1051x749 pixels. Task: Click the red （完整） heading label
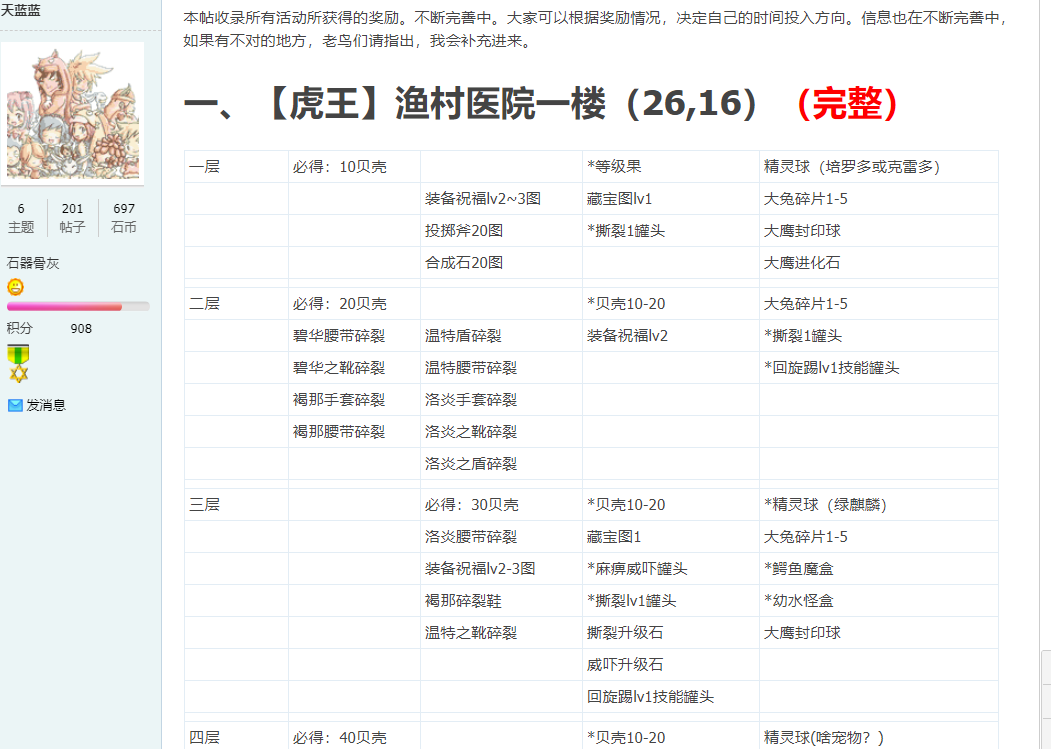(x=846, y=102)
